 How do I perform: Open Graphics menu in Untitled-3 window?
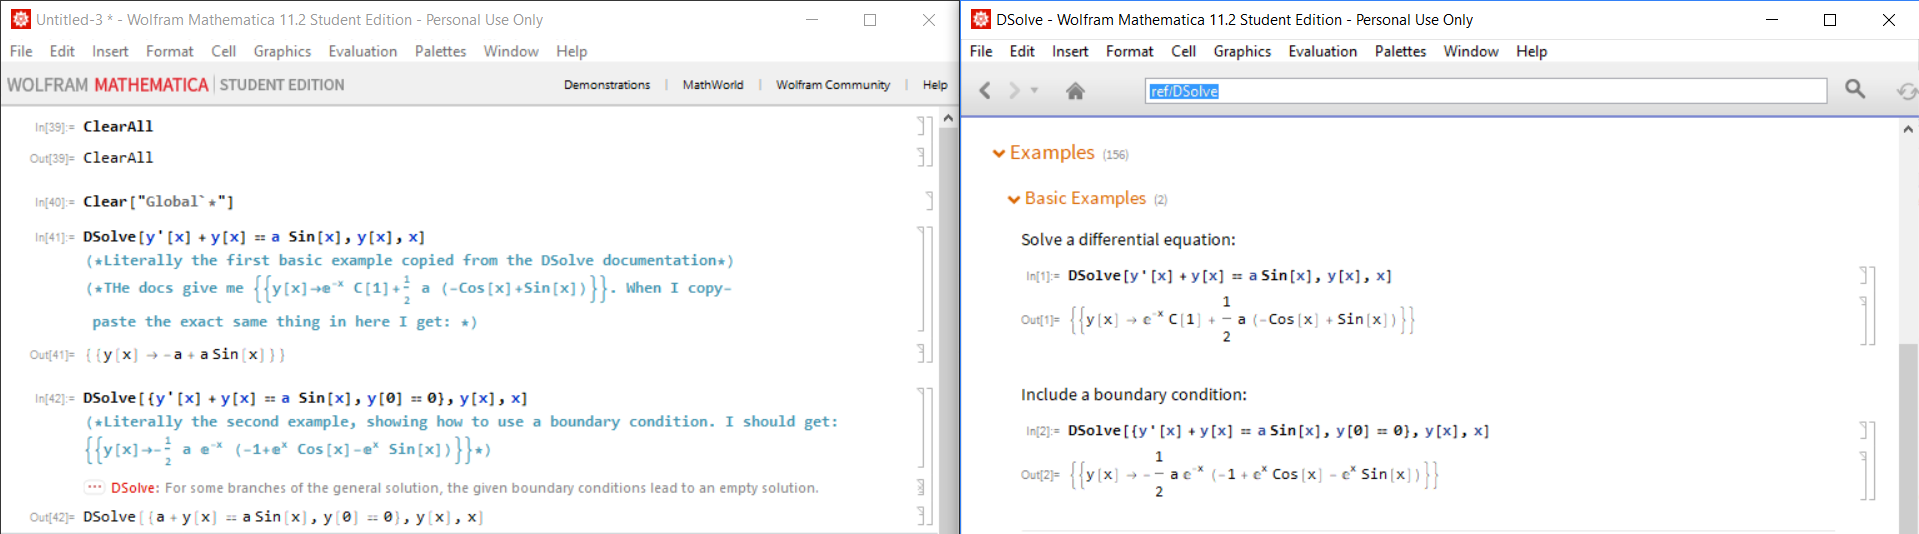point(282,51)
